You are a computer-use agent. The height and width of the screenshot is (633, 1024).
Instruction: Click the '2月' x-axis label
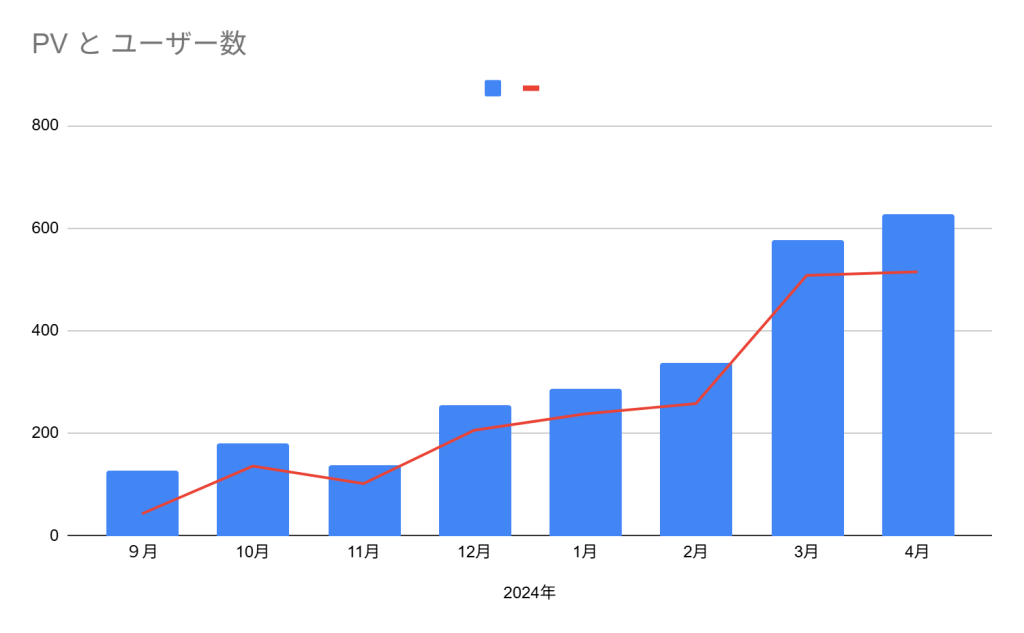click(x=696, y=552)
